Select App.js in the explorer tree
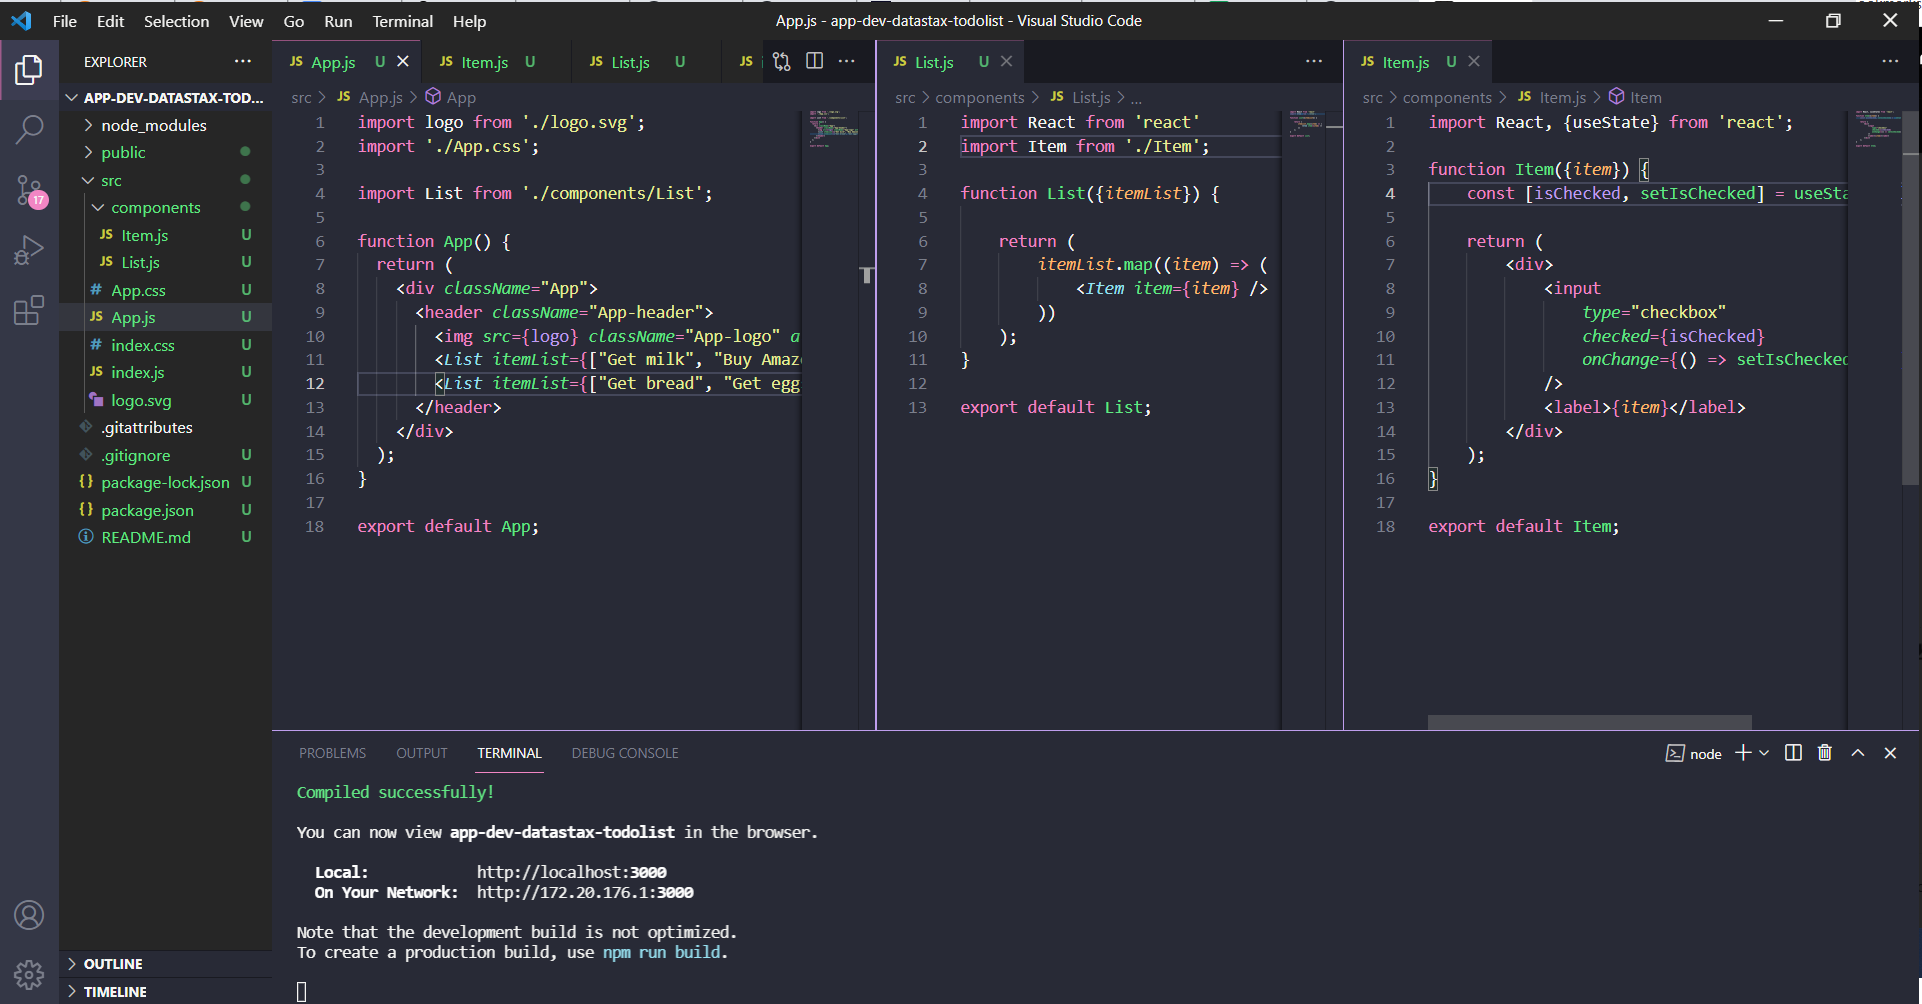Viewport: 1922px width, 1004px height. point(166,317)
